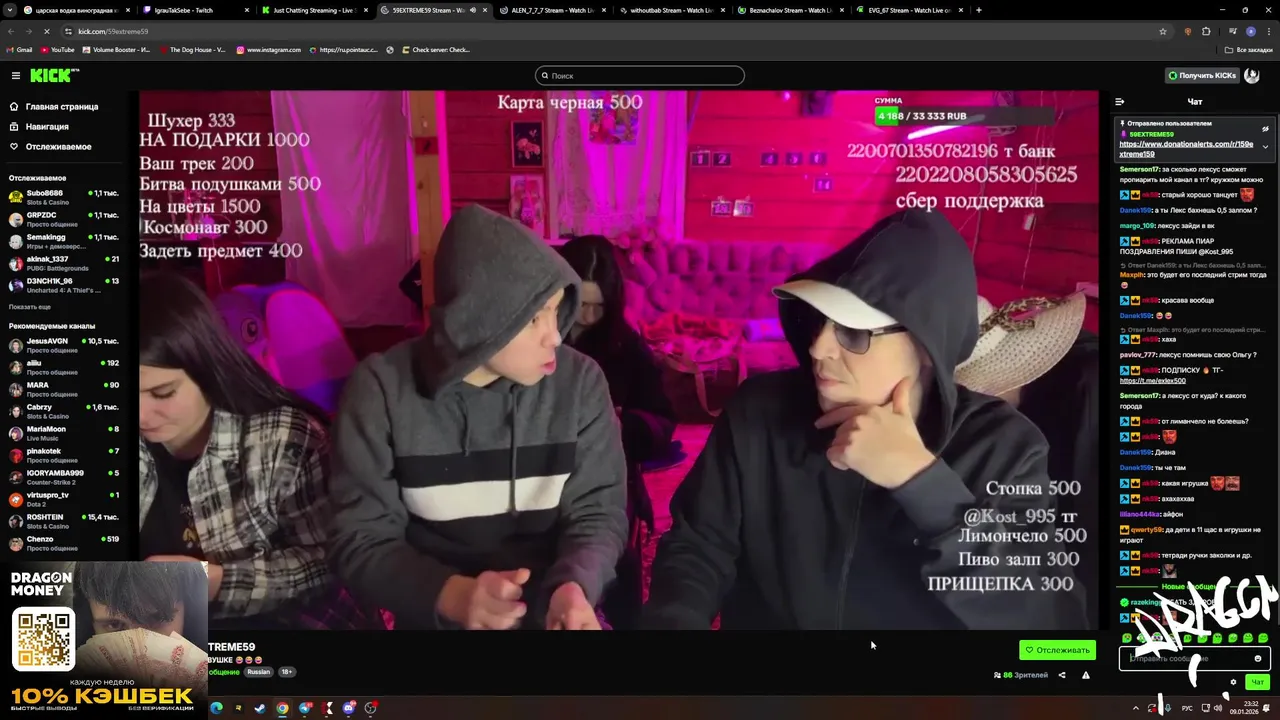Bookmark this page with star icon
Image resolution: width=1280 pixels, height=720 pixels.
(x=1163, y=31)
